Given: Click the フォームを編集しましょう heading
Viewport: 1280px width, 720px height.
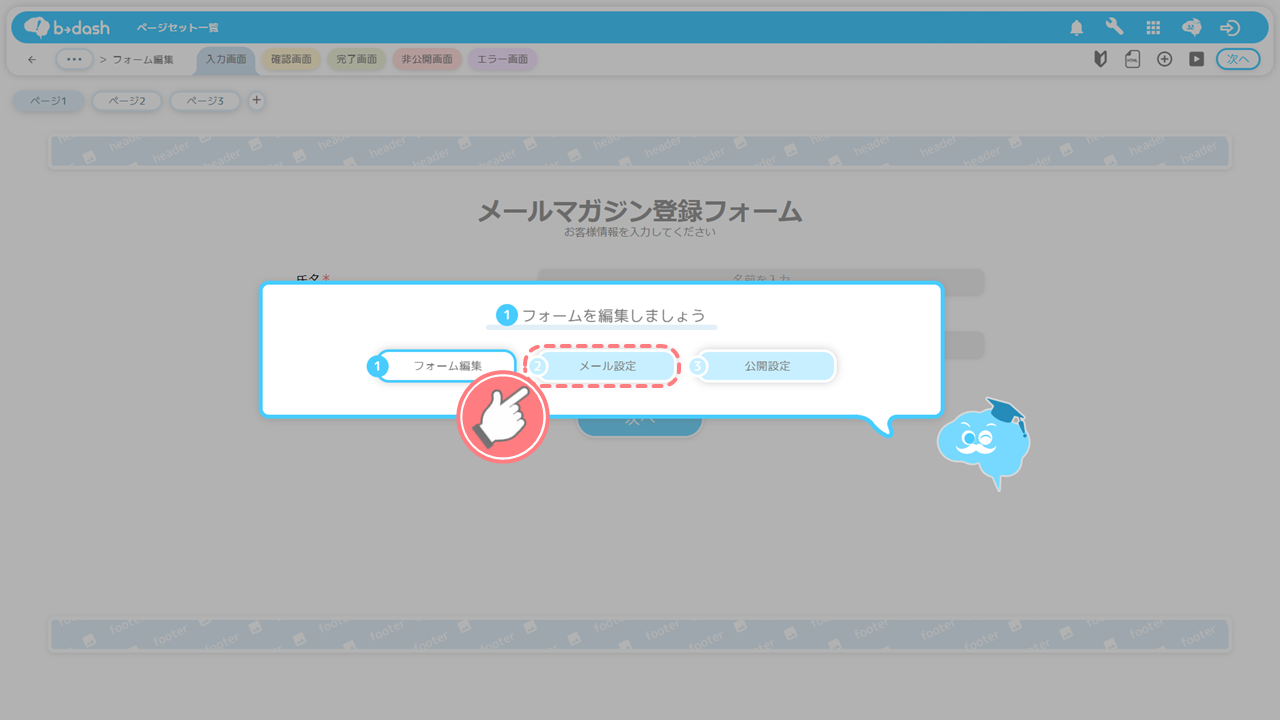Looking at the screenshot, I should point(613,315).
